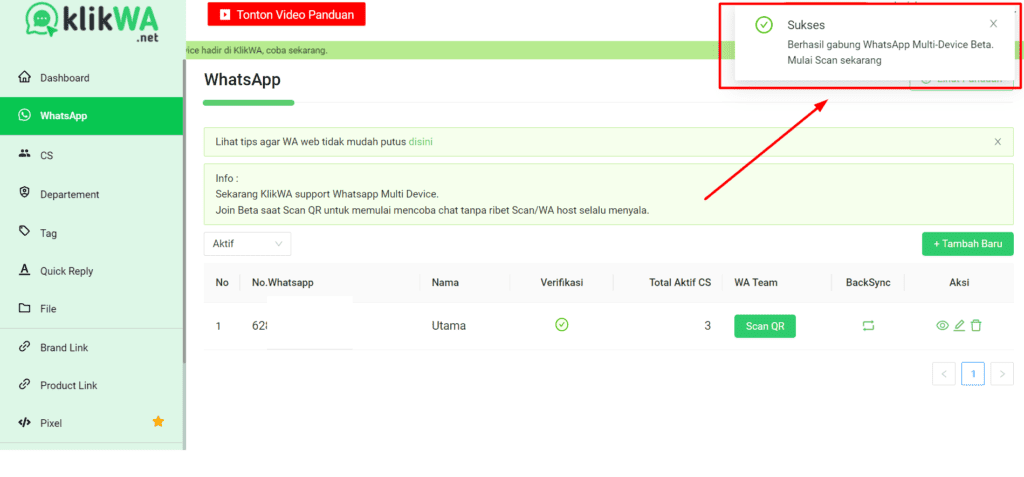The width and height of the screenshot is (1024, 477).
Task: Select Departement in the sidebar
Action: (x=69, y=194)
